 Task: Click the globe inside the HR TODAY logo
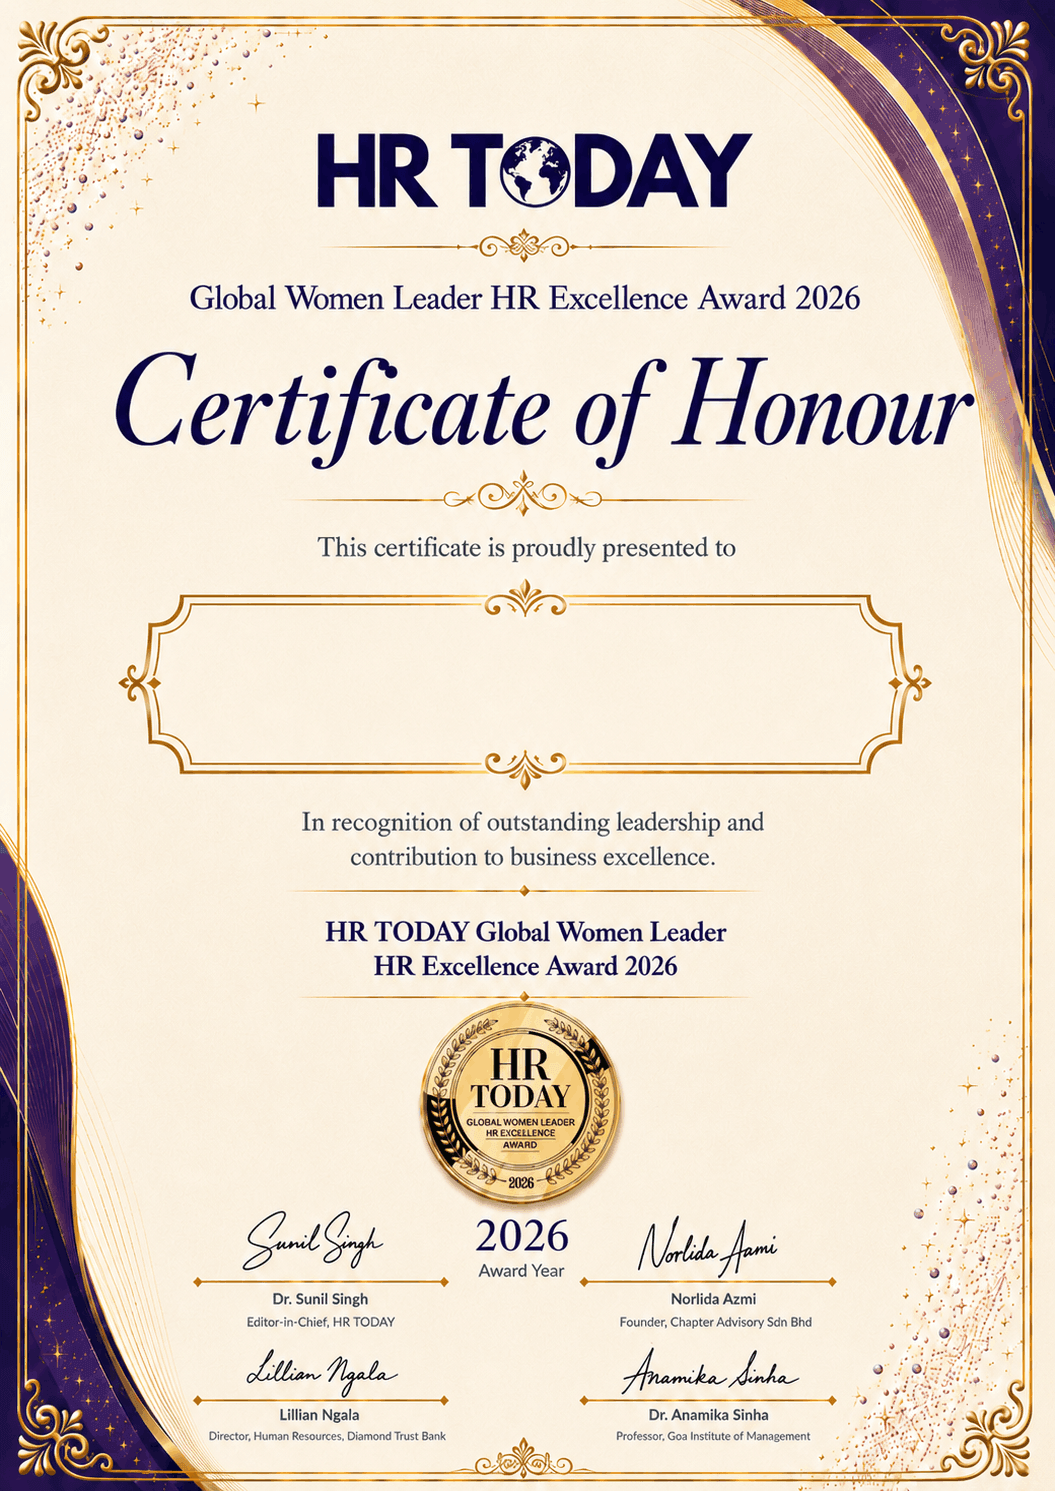[534, 171]
